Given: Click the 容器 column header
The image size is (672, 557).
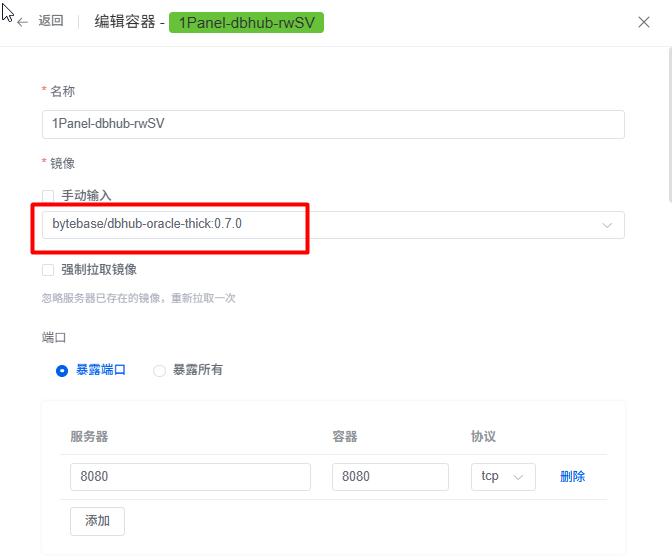Looking at the screenshot, I should tap(345, 437).
